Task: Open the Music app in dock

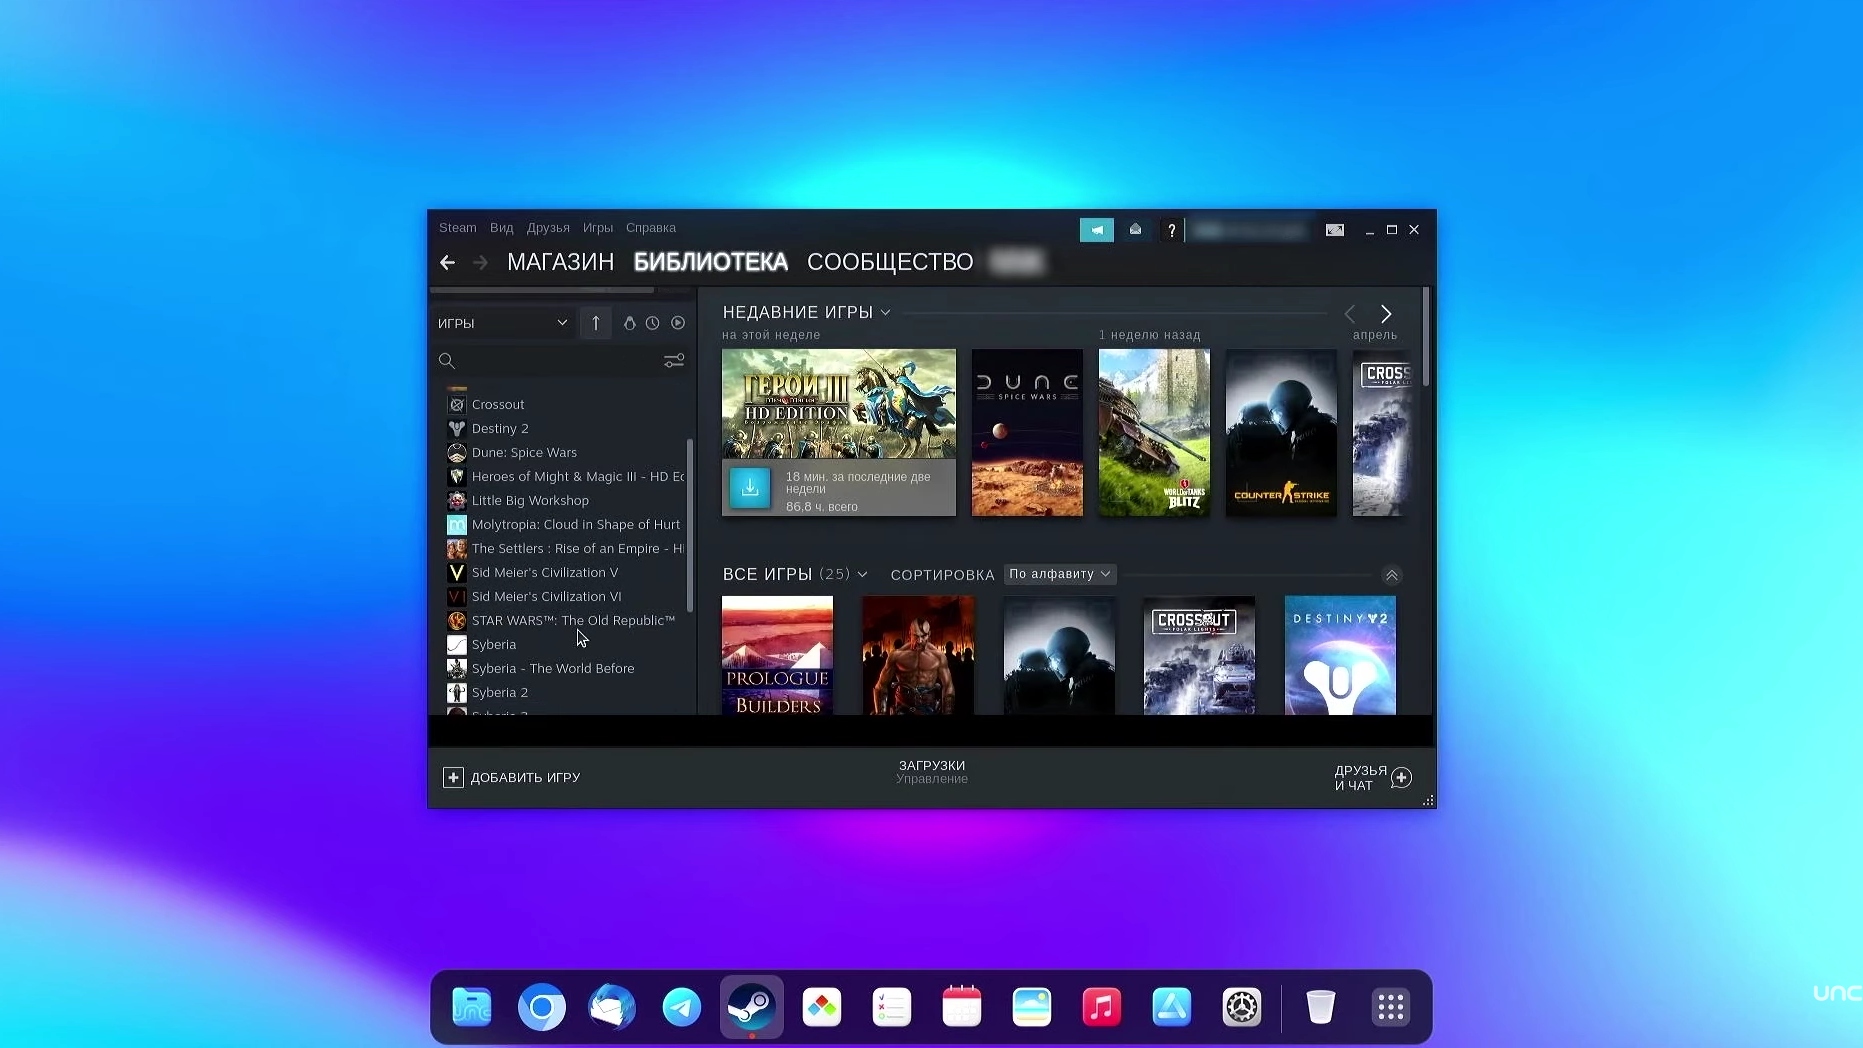Action: tap(1102, 1007)
